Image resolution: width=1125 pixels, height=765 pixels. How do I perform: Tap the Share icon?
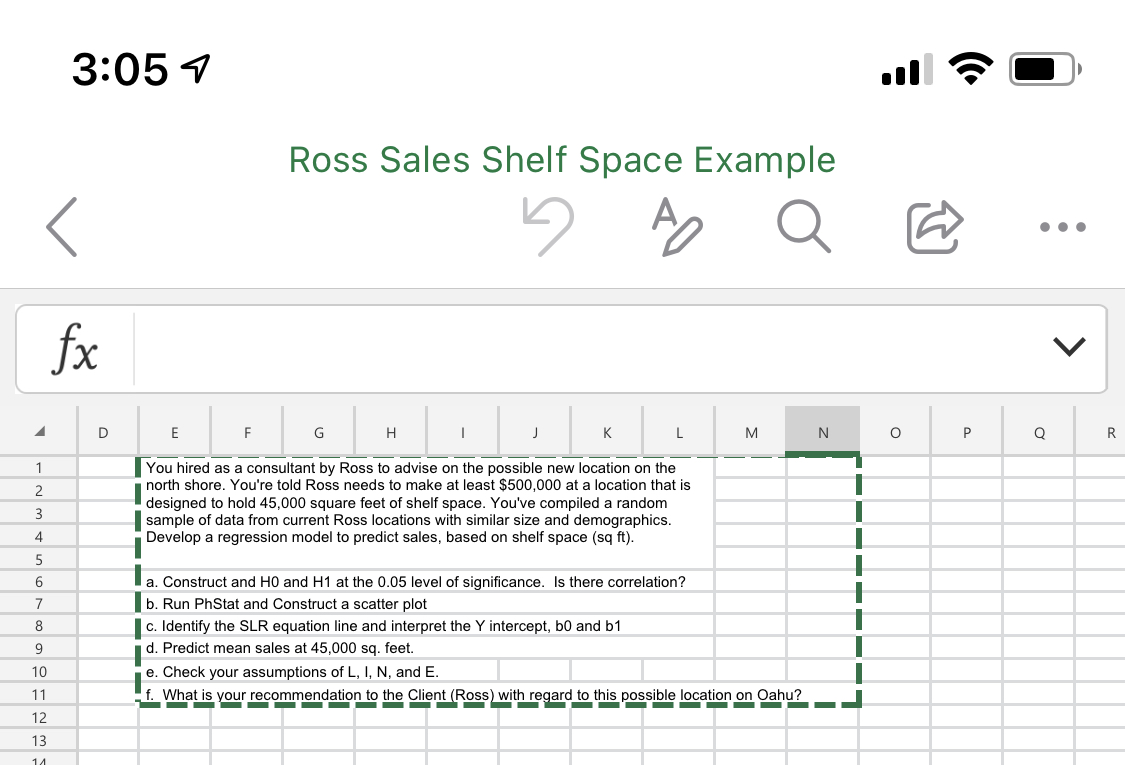[932, 227]
